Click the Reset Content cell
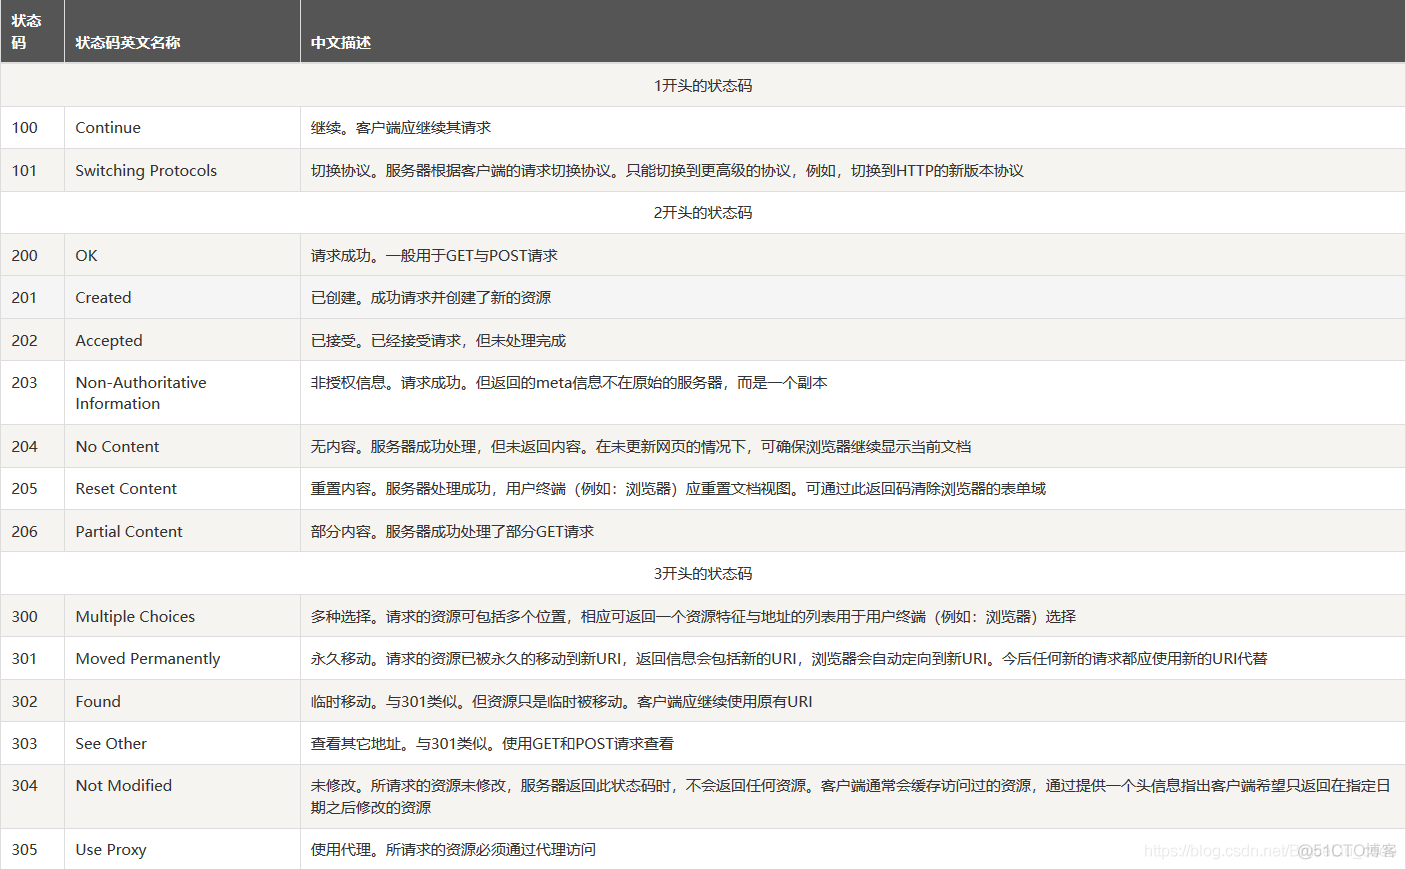The image size is (1406, 869). 182,489
